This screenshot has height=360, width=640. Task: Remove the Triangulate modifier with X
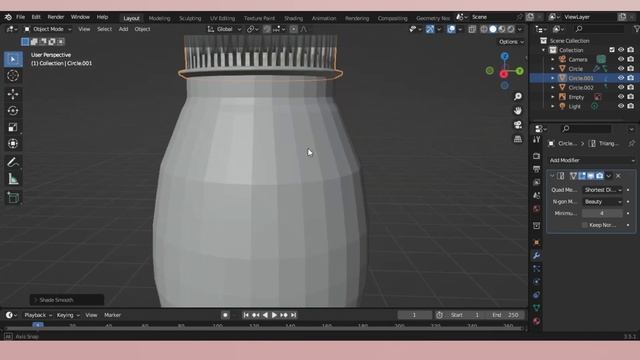point(618,176)
